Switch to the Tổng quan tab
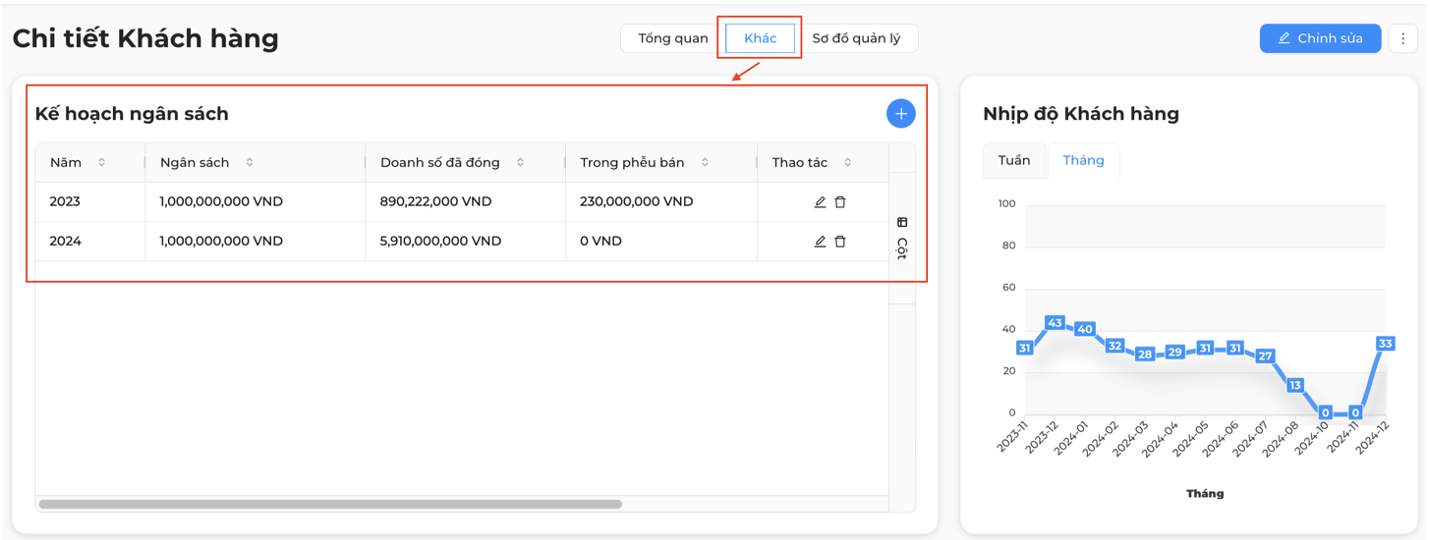Screen dimensions: 1430x540 tap(673, 38)
